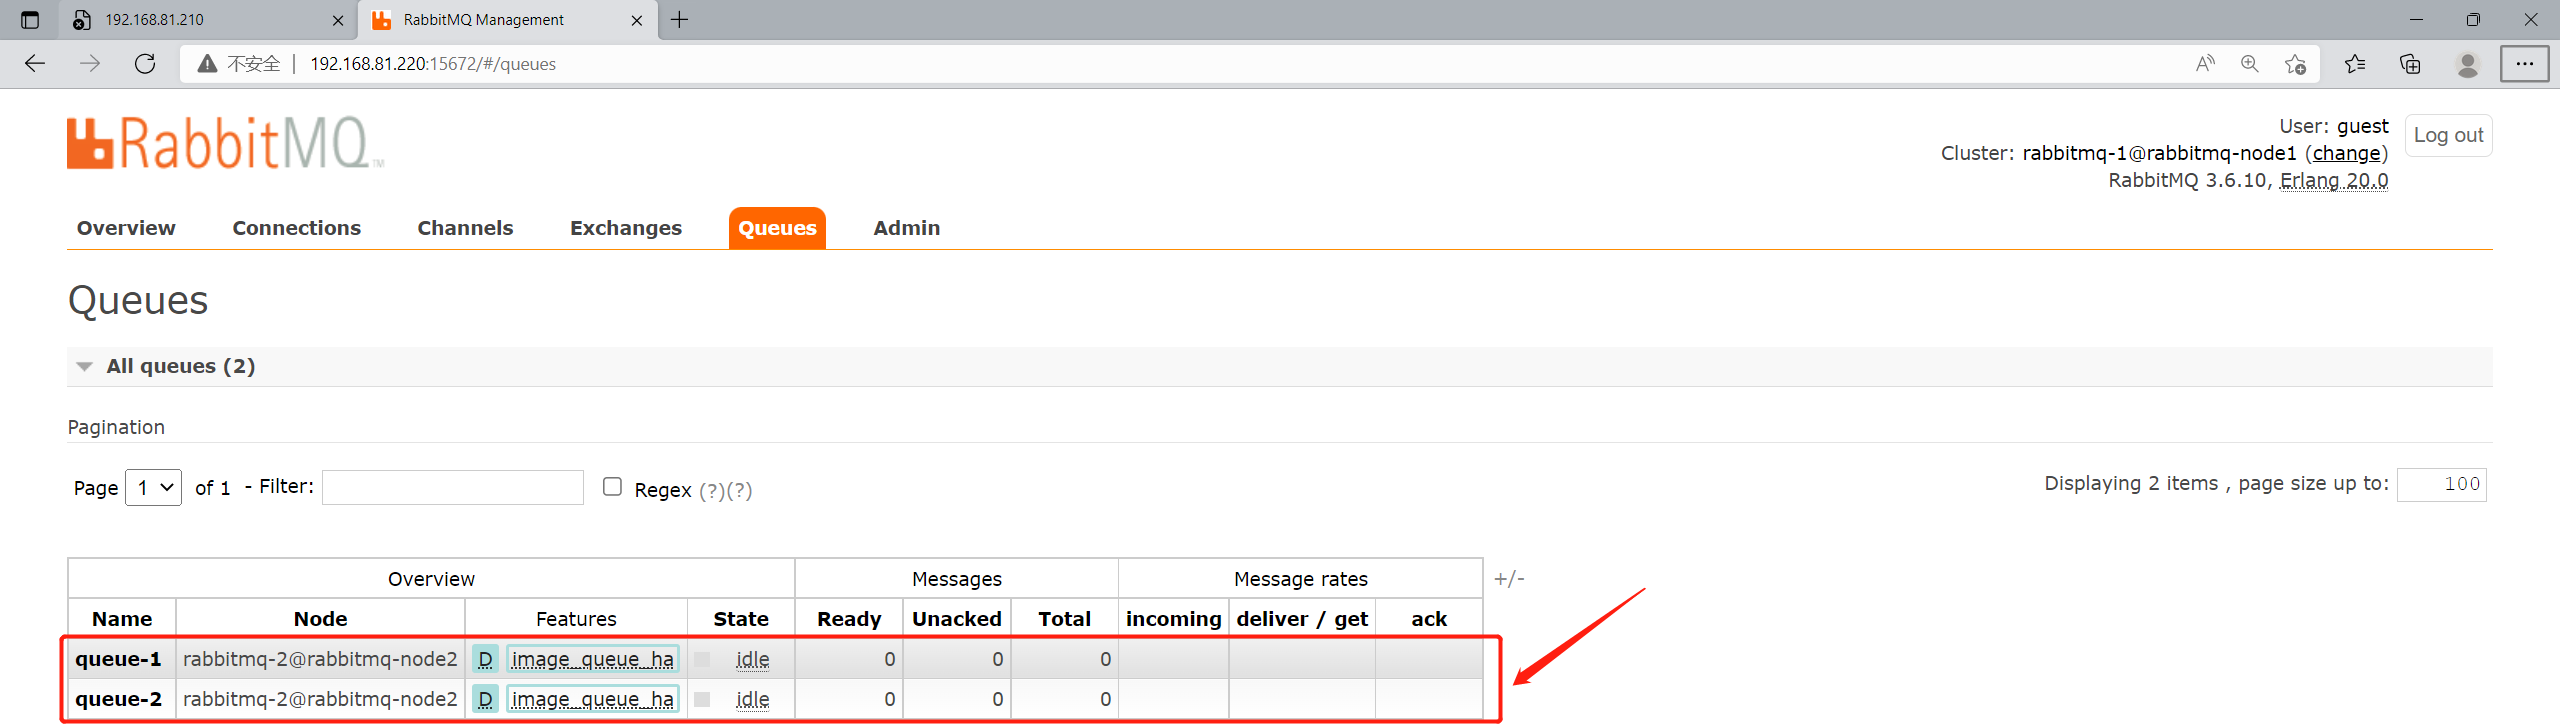
Task: Open the tab actions menu icon
Action: [30, 20]
